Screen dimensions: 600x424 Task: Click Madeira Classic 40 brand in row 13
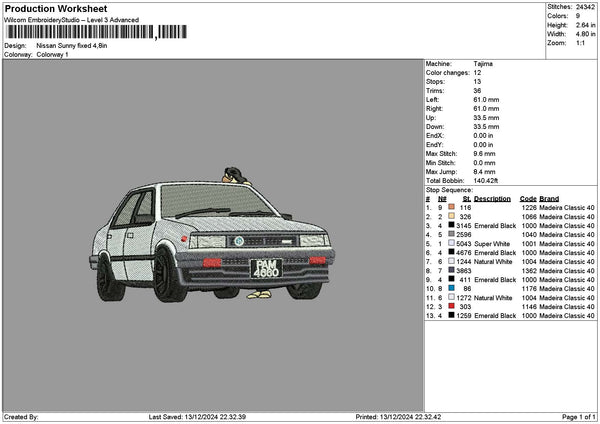[567, 315]
